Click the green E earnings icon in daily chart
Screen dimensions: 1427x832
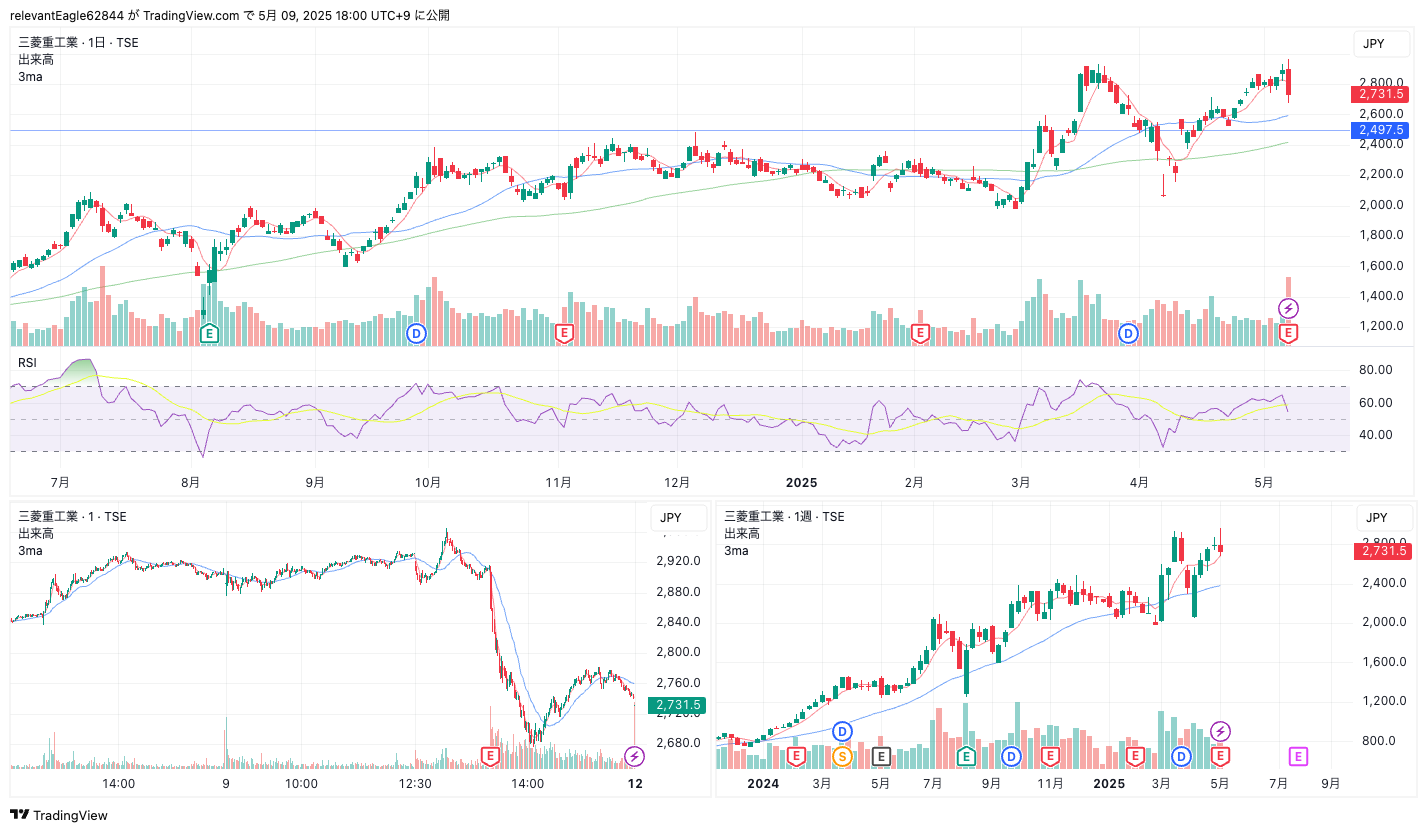pyautogui.click(x=209, y=333)
